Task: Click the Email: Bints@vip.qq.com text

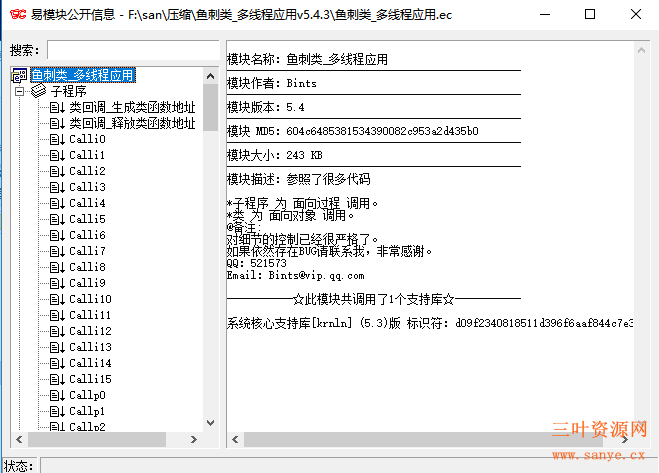Action: [x=295, y=276]
